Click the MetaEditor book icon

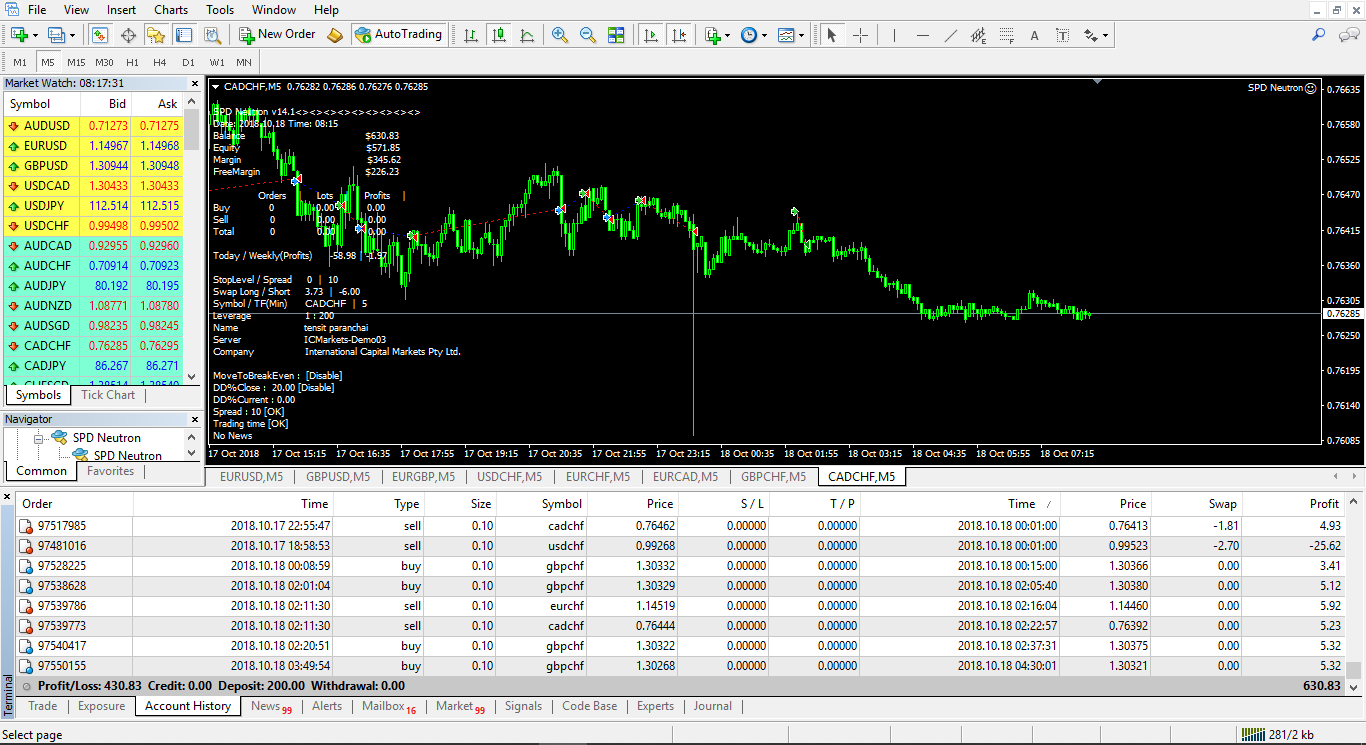coord(335,35)
